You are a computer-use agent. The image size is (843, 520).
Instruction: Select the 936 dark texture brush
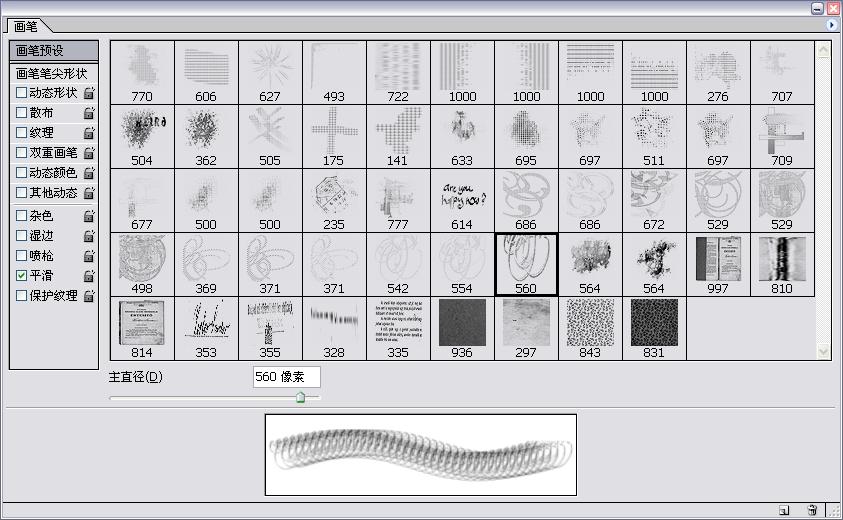click(462, 329)
